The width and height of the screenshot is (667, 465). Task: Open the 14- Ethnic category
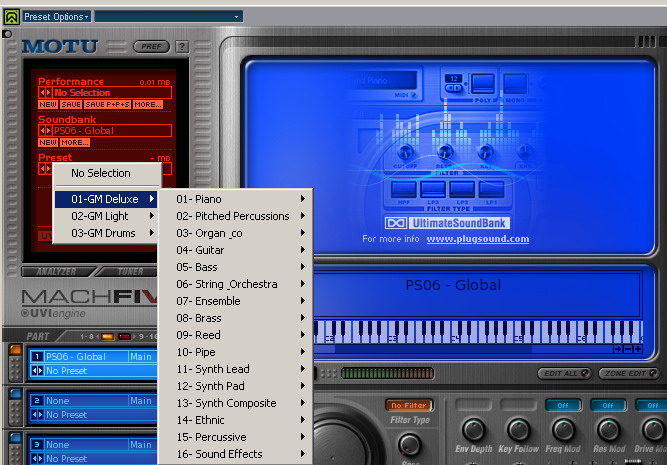[x=235, y=420]
